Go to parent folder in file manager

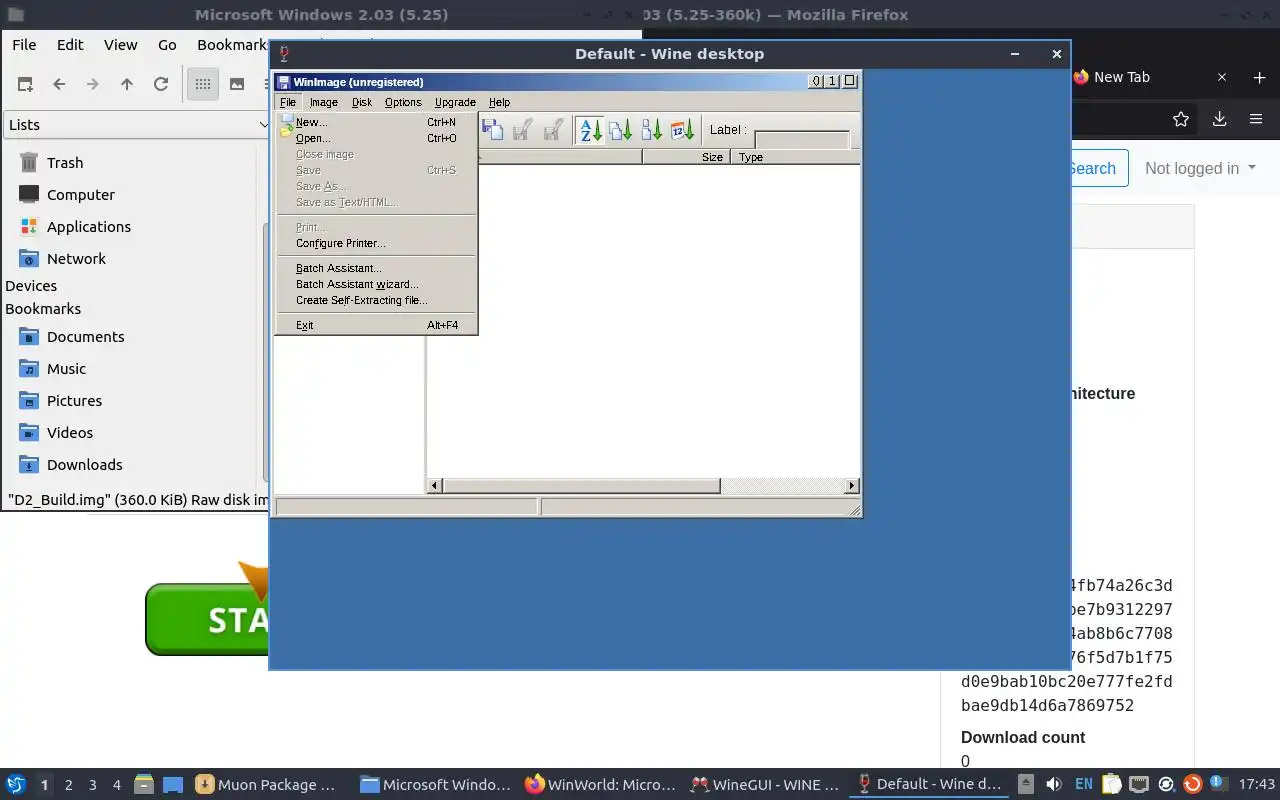pos(127,84)
